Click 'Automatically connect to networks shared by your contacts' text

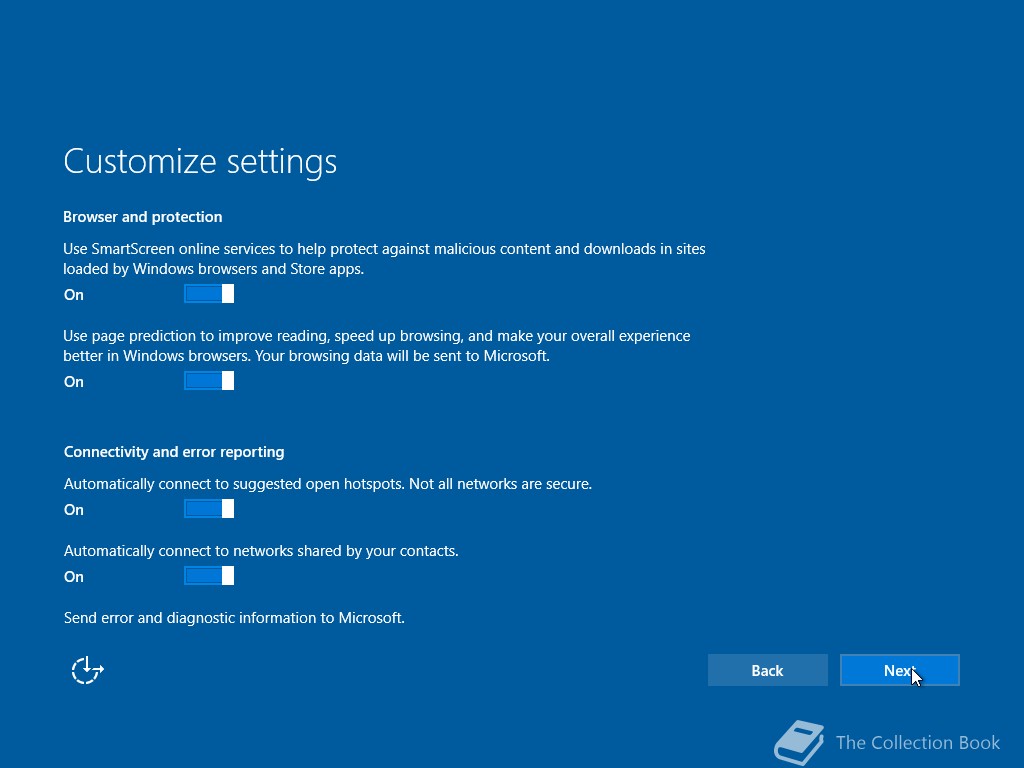[261, 551]
